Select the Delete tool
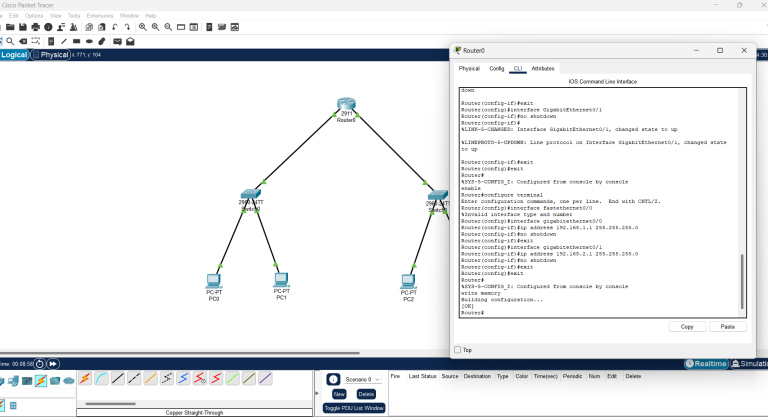This screenshot has height=417, width=768. coord(23,41)
